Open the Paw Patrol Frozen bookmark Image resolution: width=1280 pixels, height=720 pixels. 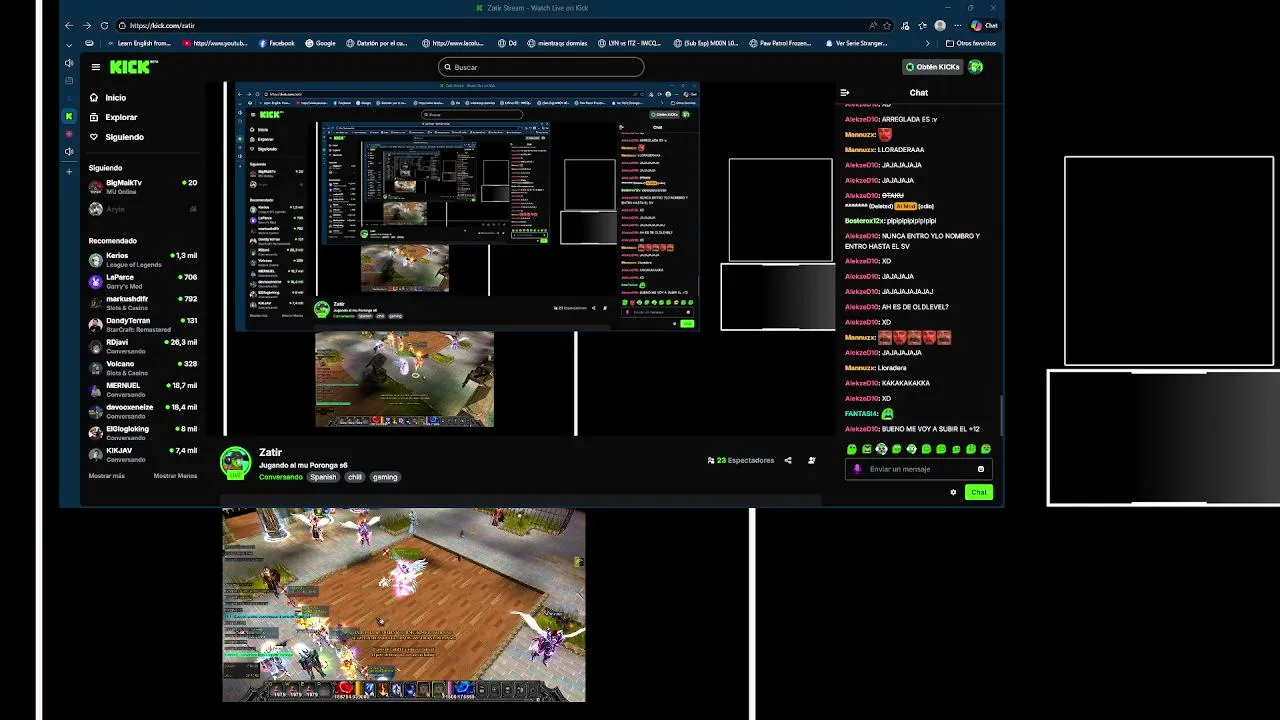click(x=780, y=44)
